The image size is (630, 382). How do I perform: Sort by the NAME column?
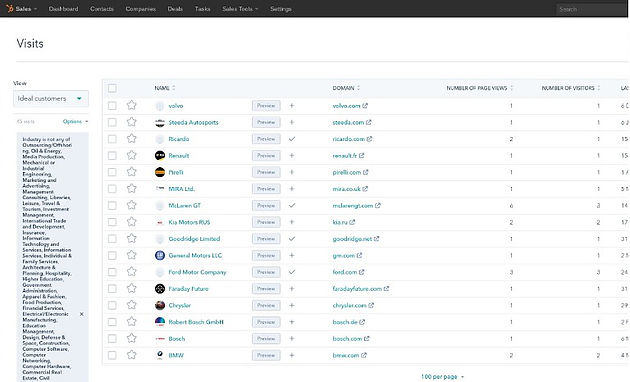(x=165, y=88)
